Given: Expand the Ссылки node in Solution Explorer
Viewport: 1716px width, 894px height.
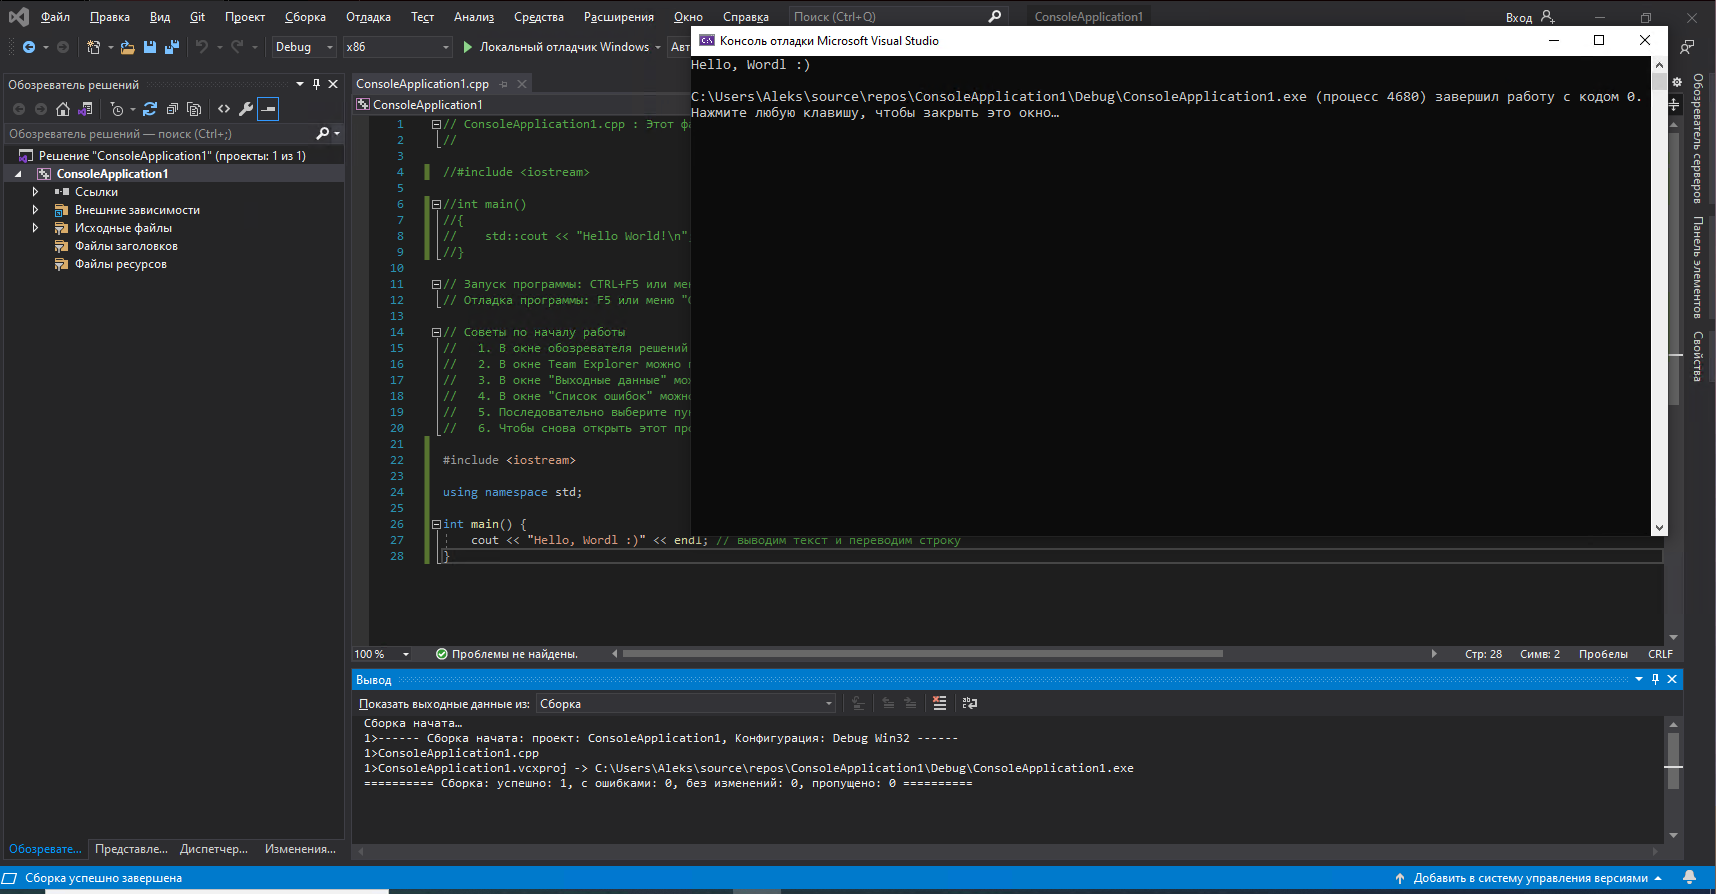Looking at the screenshot, I should [35, 192].
